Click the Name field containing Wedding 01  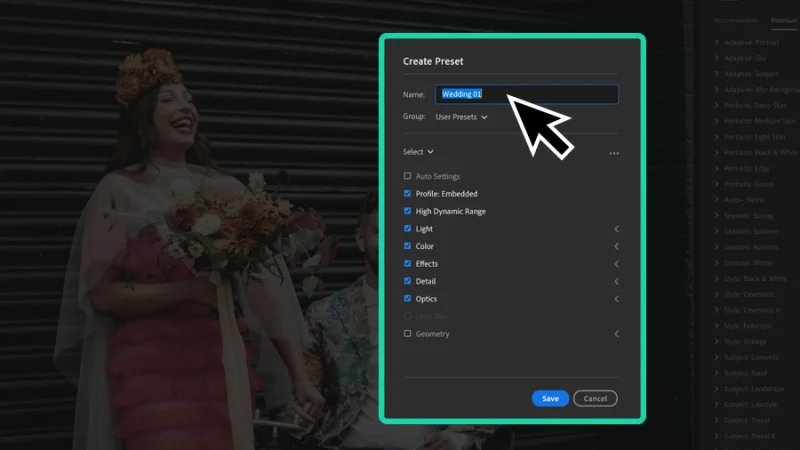pos(527,94)
